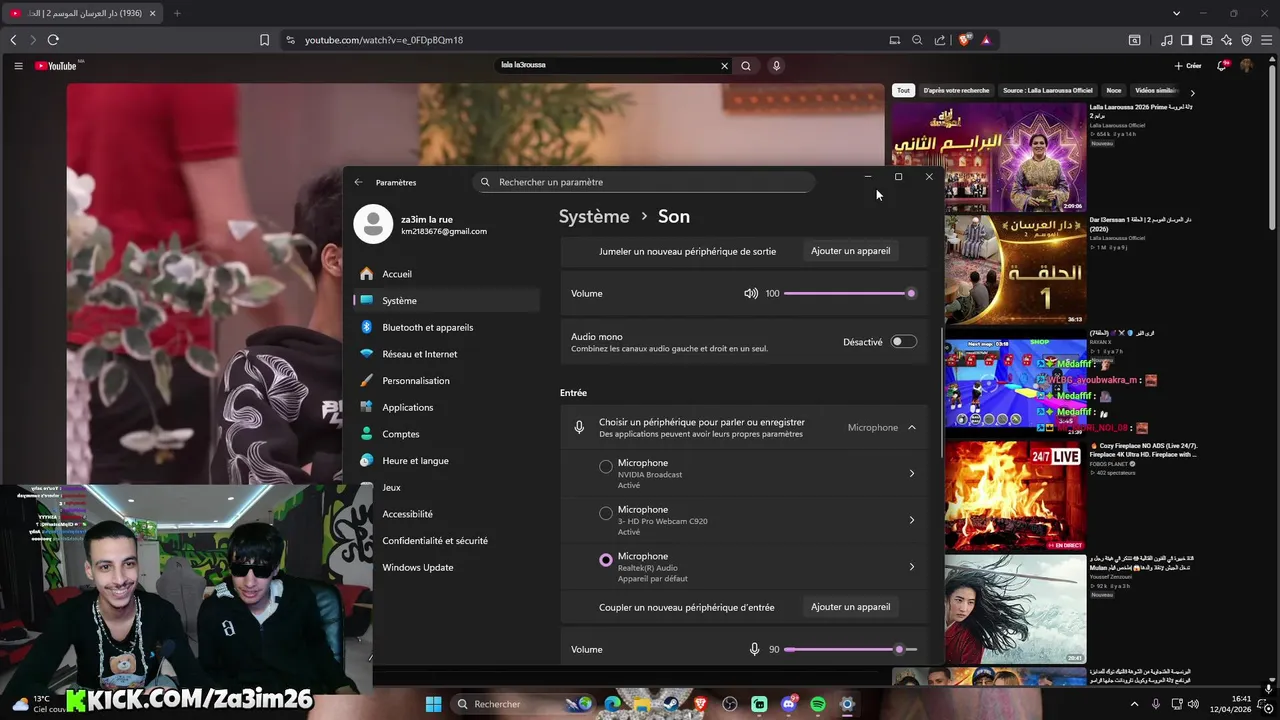Open Bluetooth et appareils settings
The width and height of the screenshot is (1280, 720).
tap(447, 327)
